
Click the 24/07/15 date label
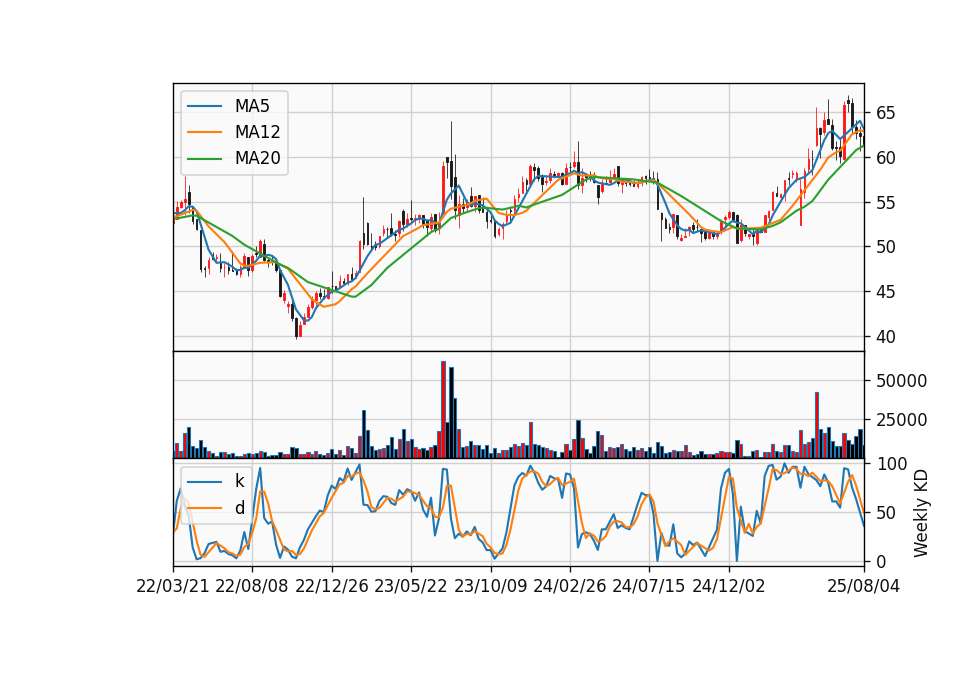[x=648, y=587]
